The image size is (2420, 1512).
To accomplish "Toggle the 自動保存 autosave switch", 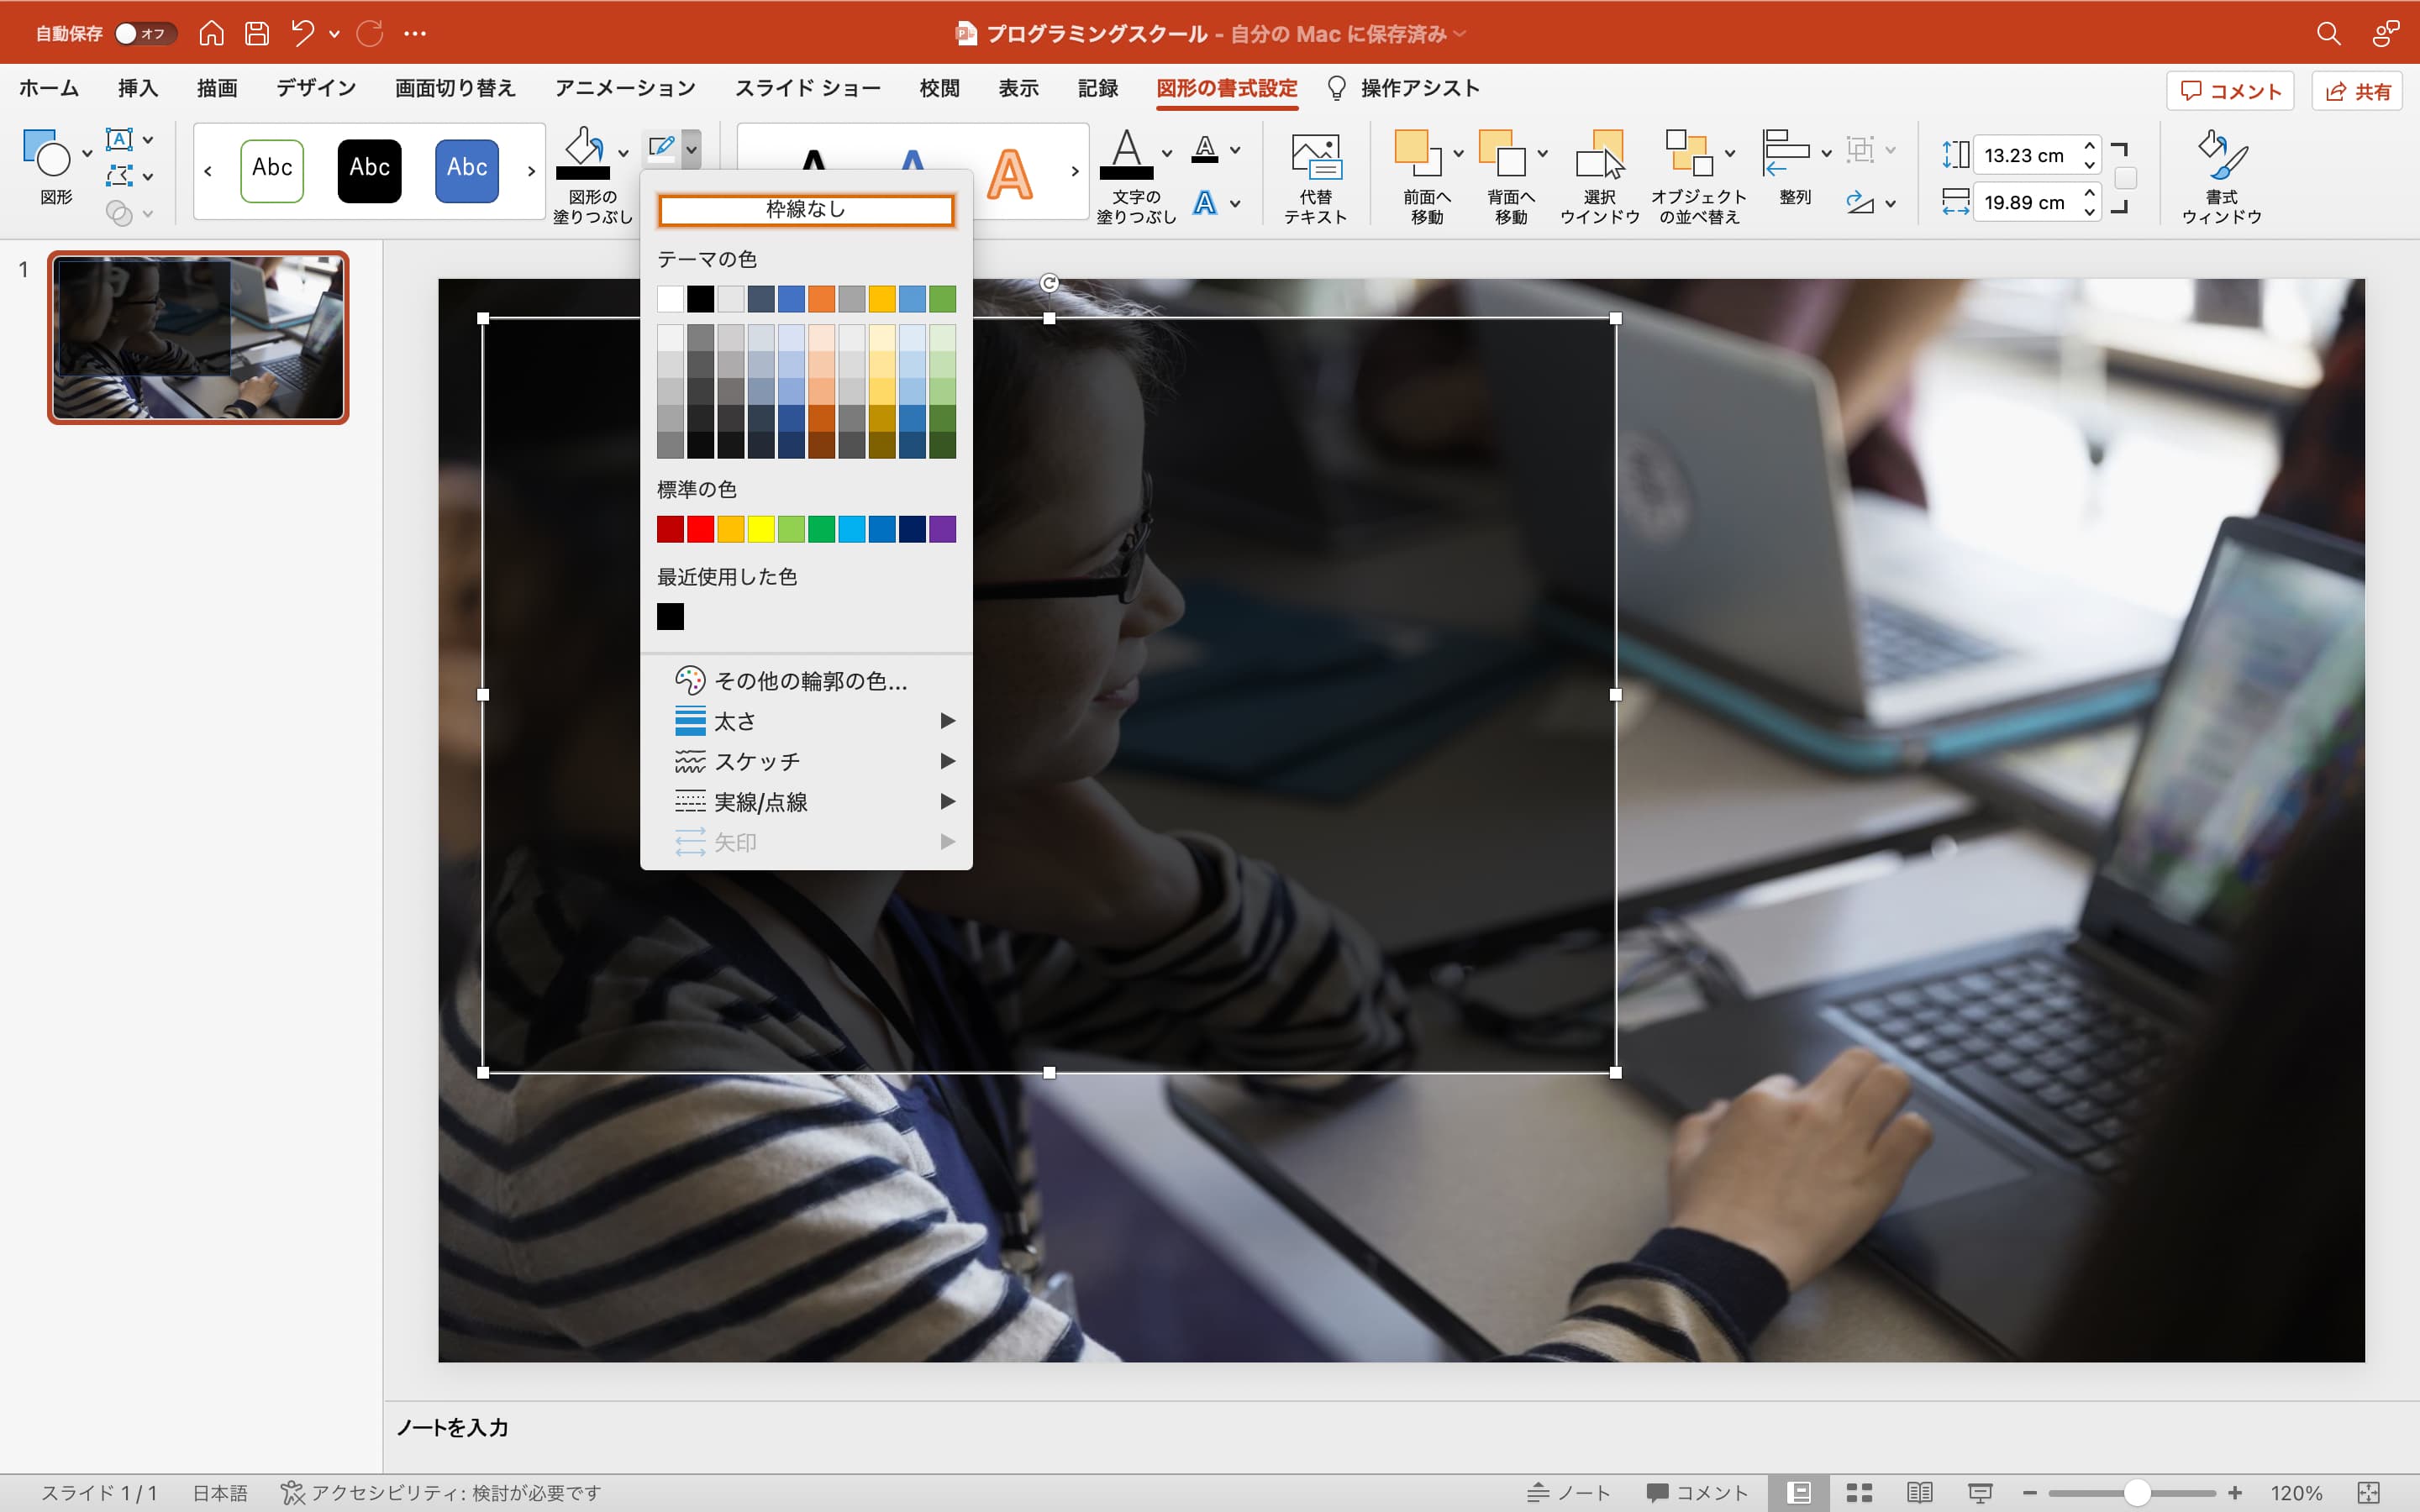I will point(145,34).
